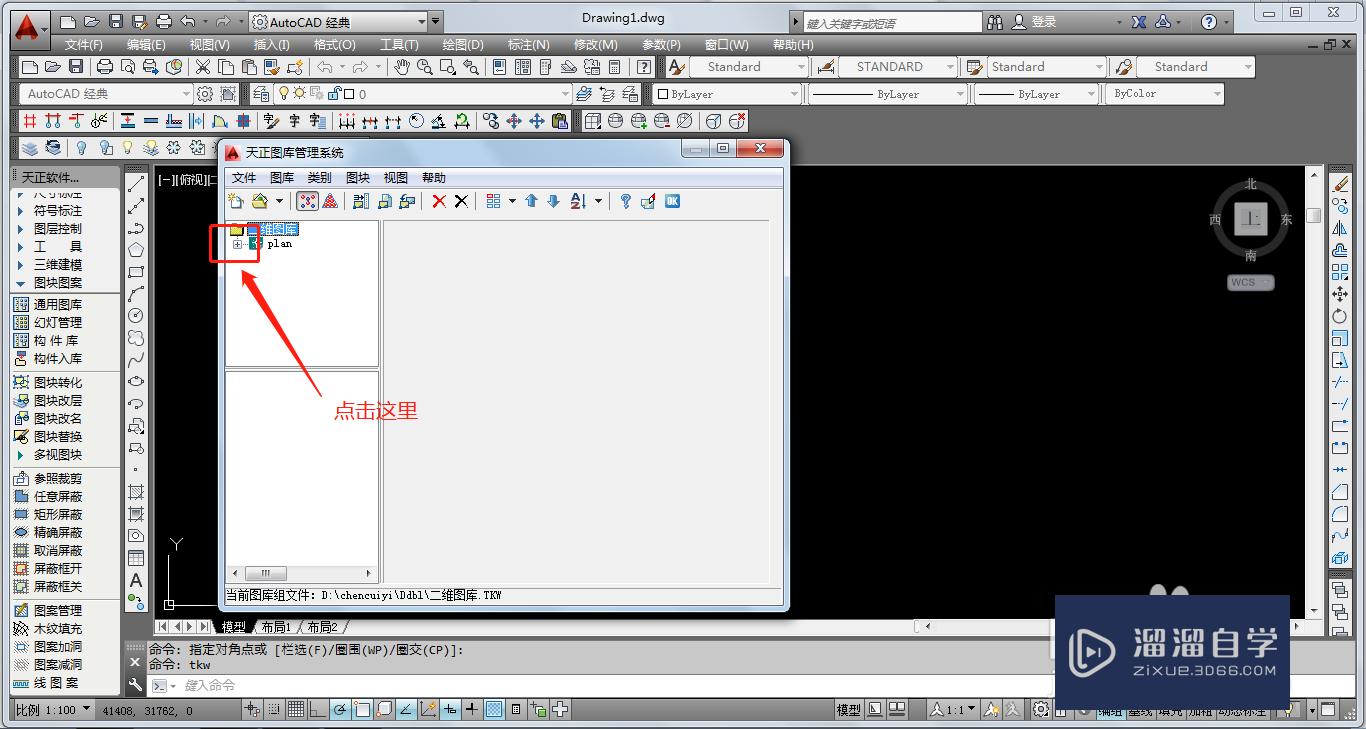This screenshot has width=1366, height=729.
Task: Select the Line draw tool
Action: click(x=136, y=185)
